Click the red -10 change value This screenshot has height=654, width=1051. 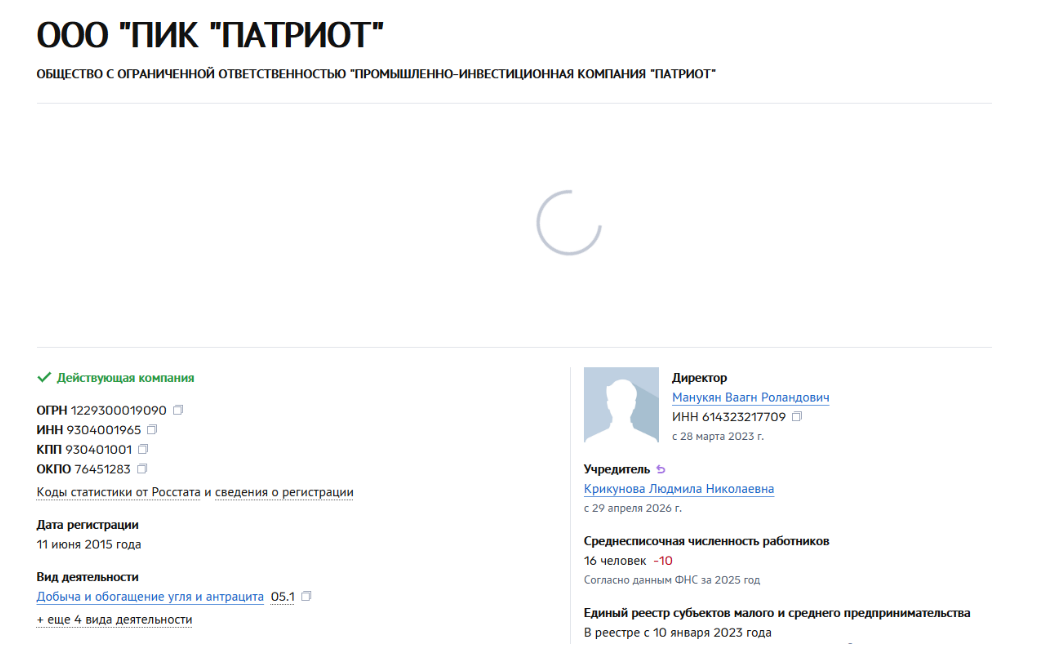pos(663,561)
